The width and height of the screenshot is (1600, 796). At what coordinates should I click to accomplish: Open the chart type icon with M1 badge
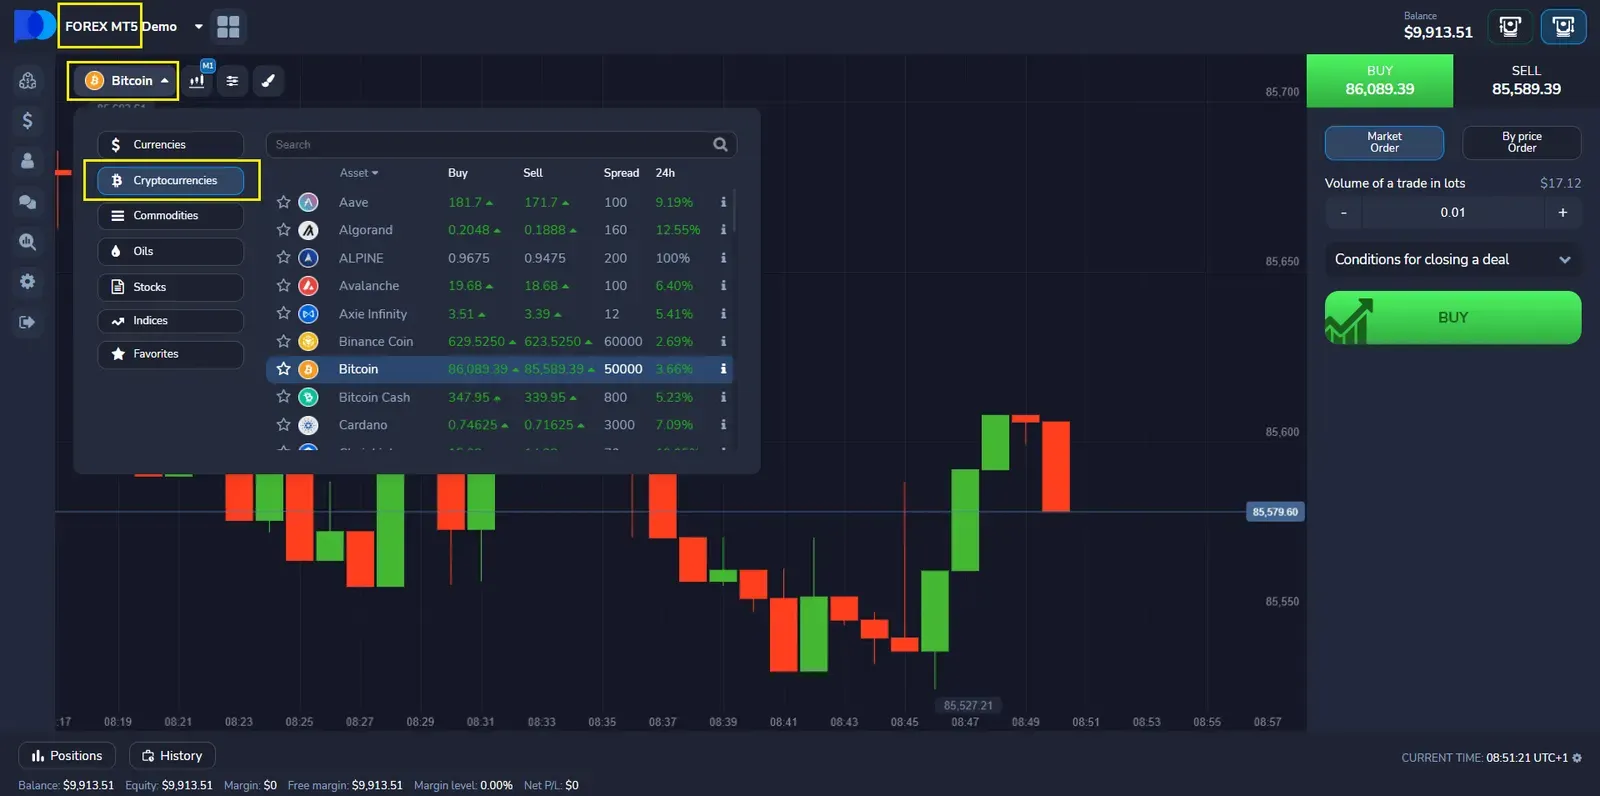pyautogui.click(x=198, y=80)
